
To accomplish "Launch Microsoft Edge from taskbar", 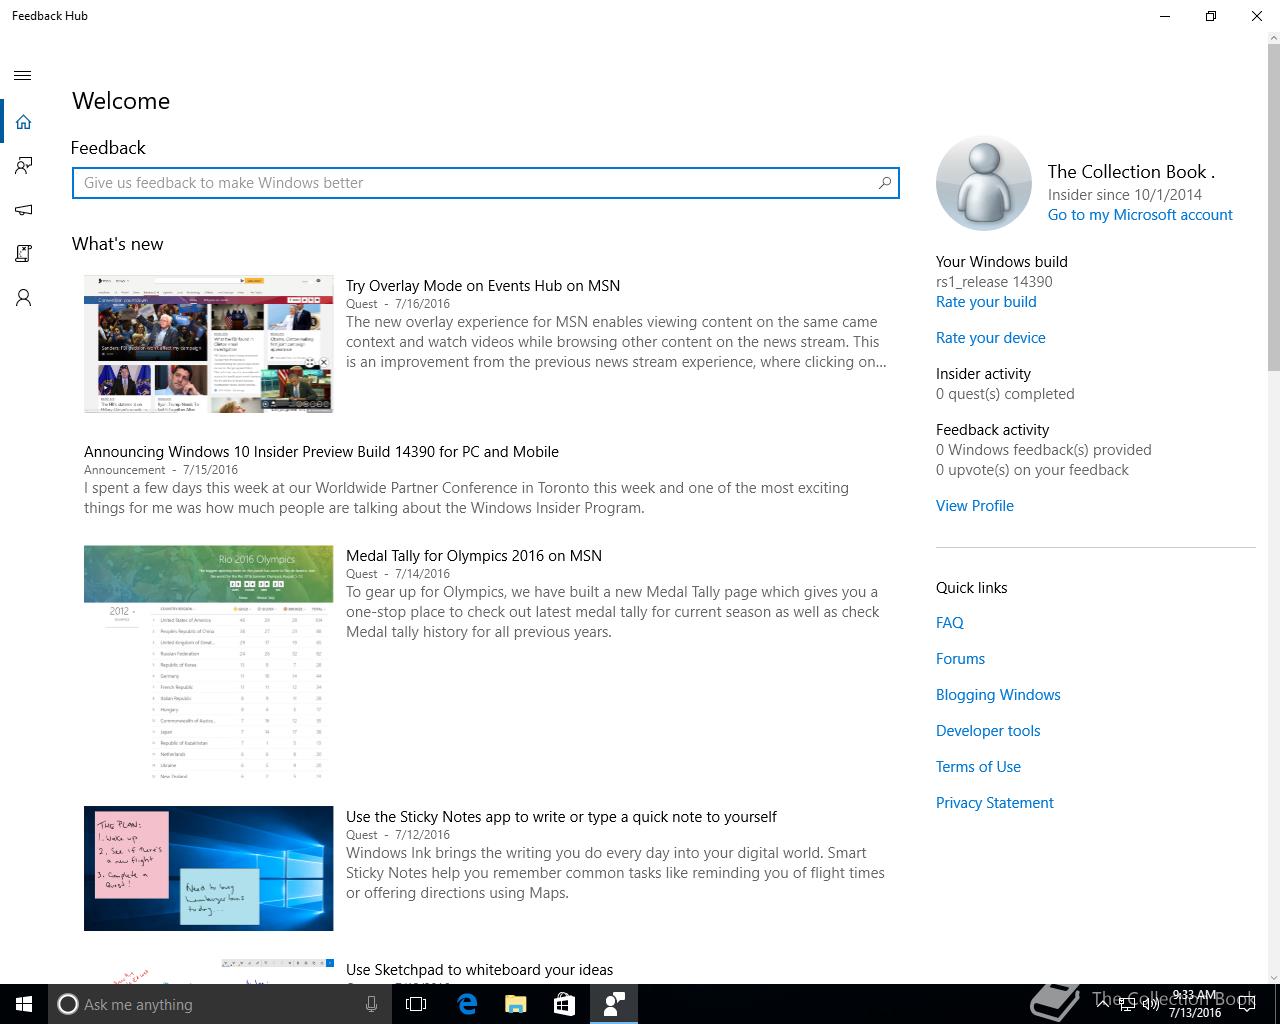I will [466, 1004].
